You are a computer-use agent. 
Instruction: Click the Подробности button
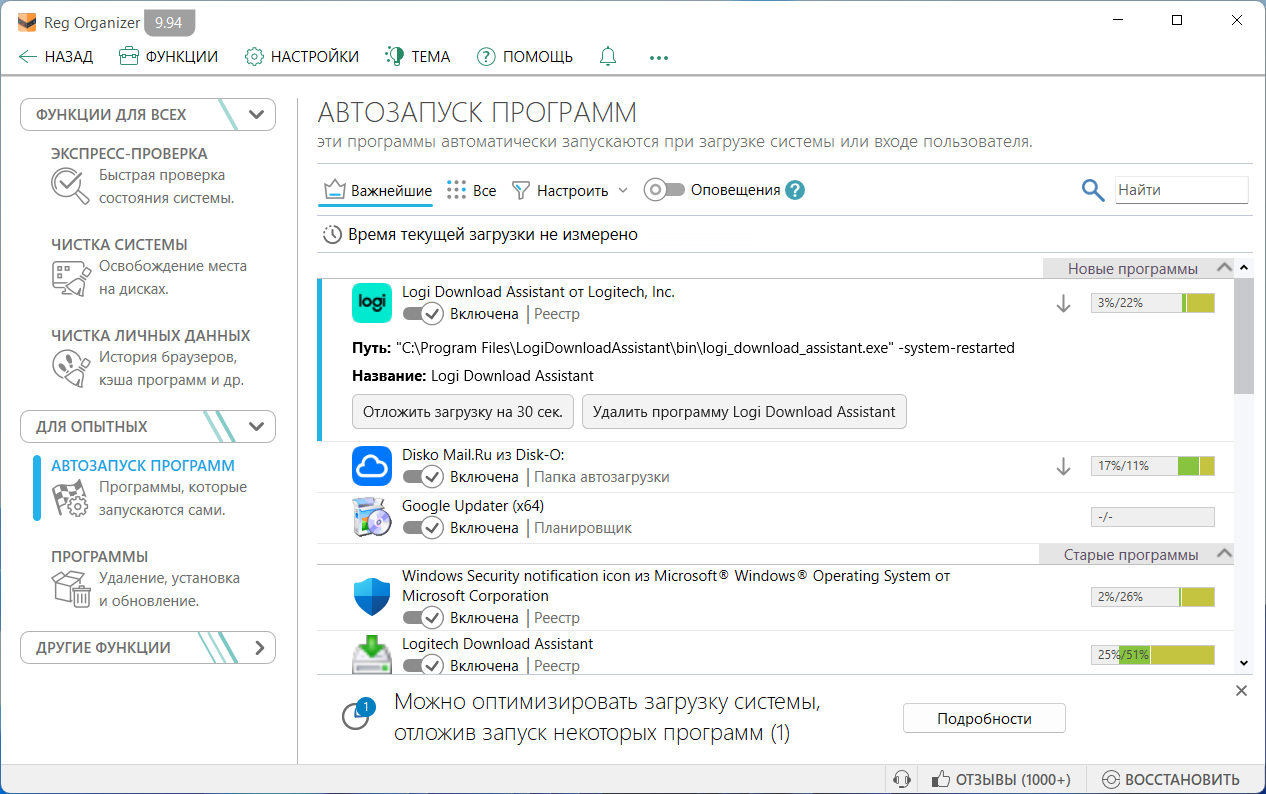984,718
